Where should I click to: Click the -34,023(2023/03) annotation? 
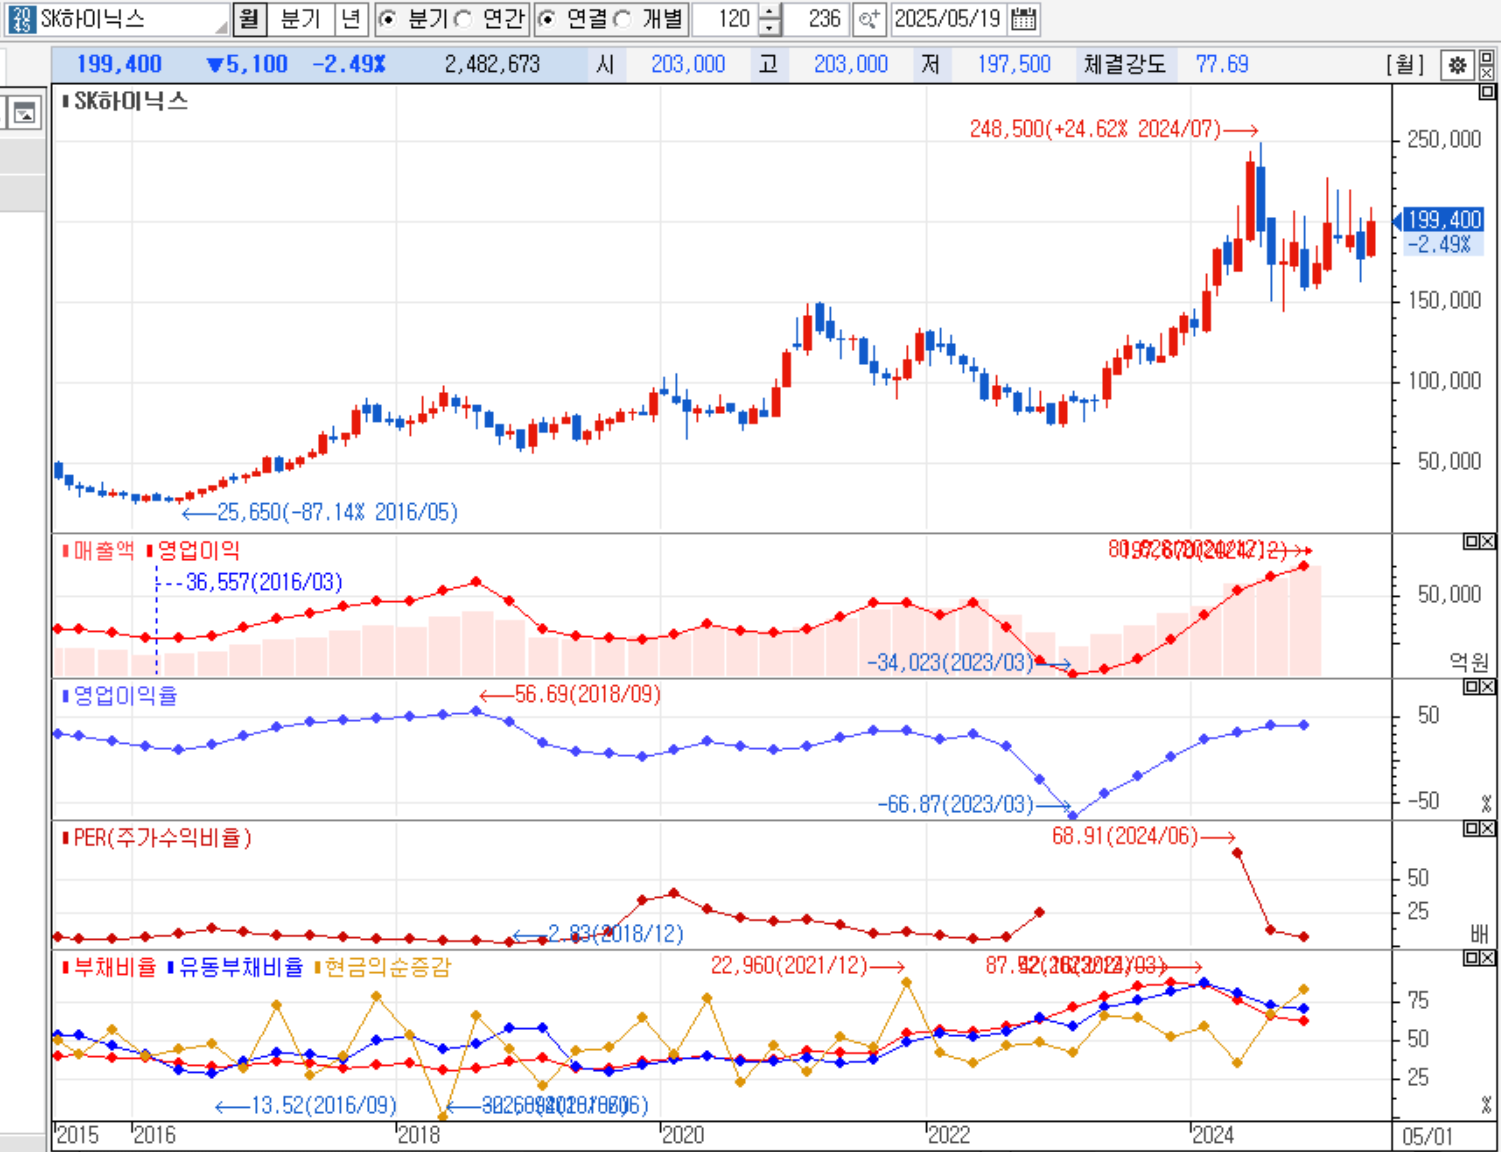(x=950, y=663)
